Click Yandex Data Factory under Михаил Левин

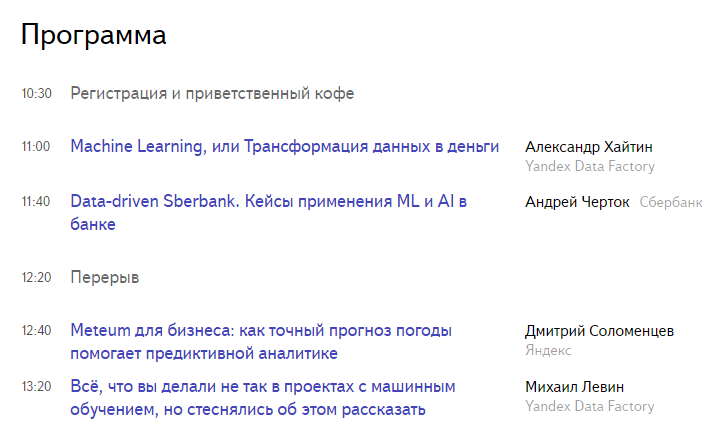click(x=589, y=407)
